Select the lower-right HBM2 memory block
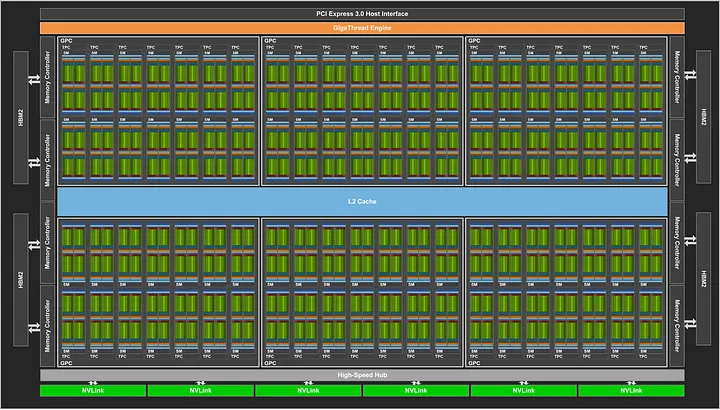Viewport: 720px width, 410px height. pos(703,279)
